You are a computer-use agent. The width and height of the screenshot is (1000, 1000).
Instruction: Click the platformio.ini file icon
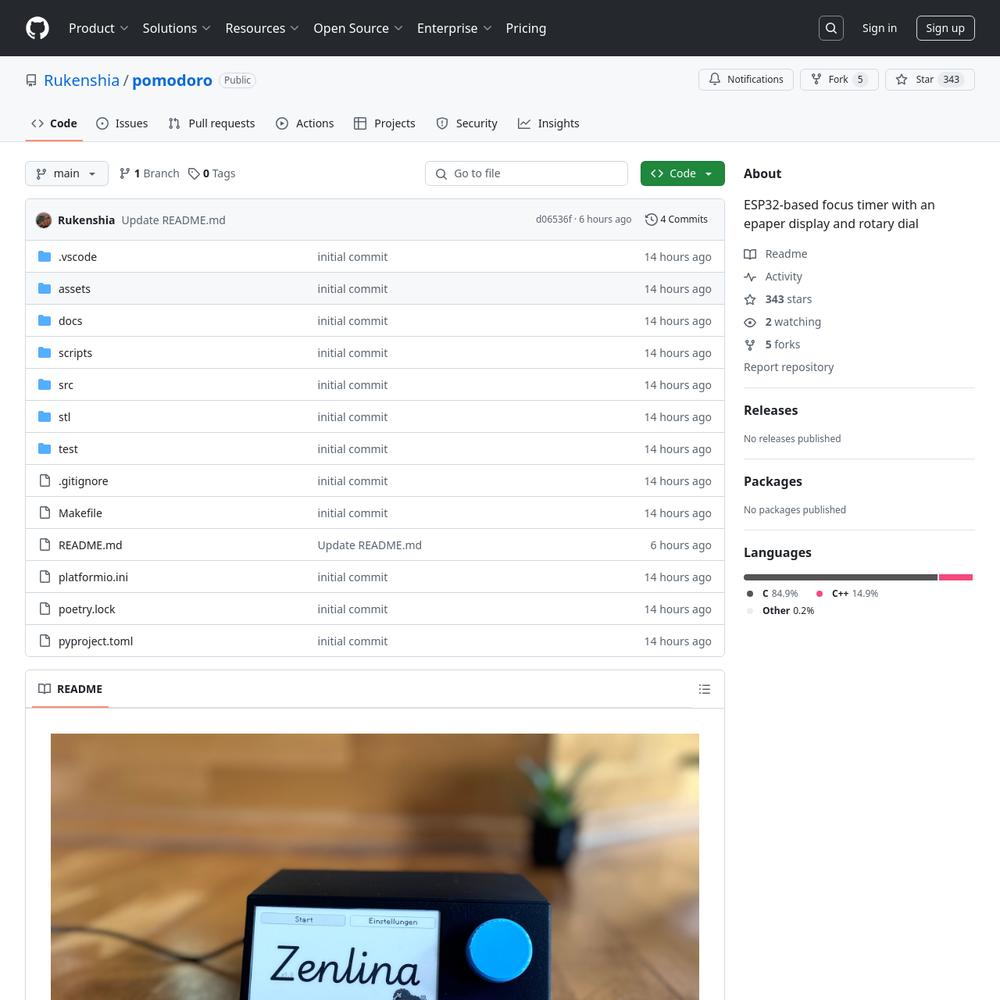point(45,577)
